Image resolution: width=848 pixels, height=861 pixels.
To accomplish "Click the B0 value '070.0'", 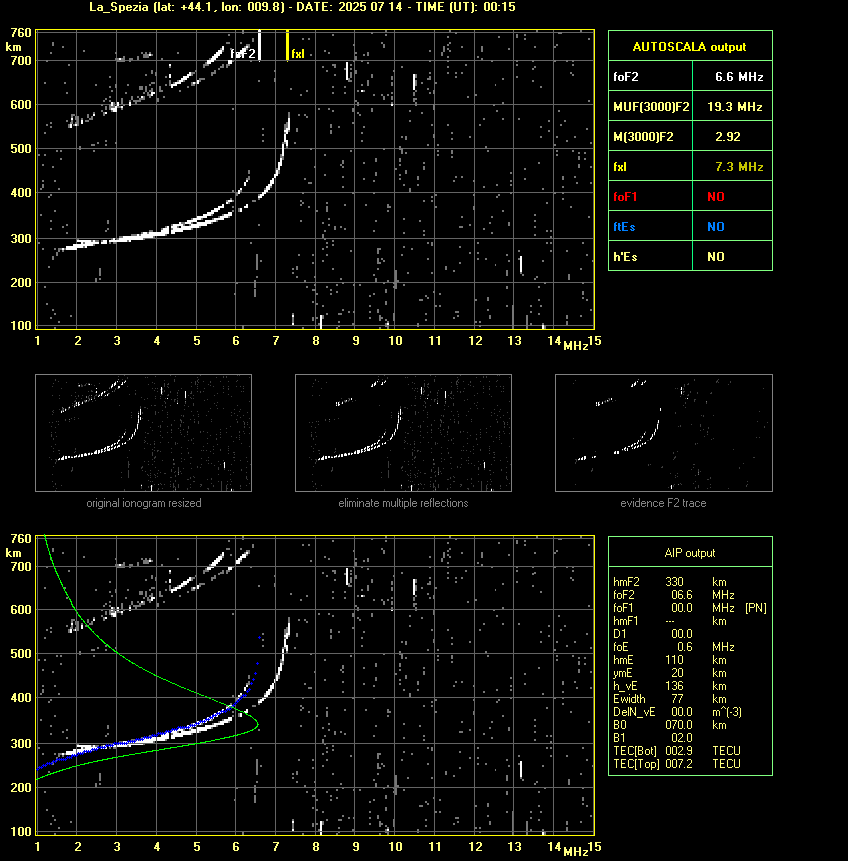I will point(679,725).
